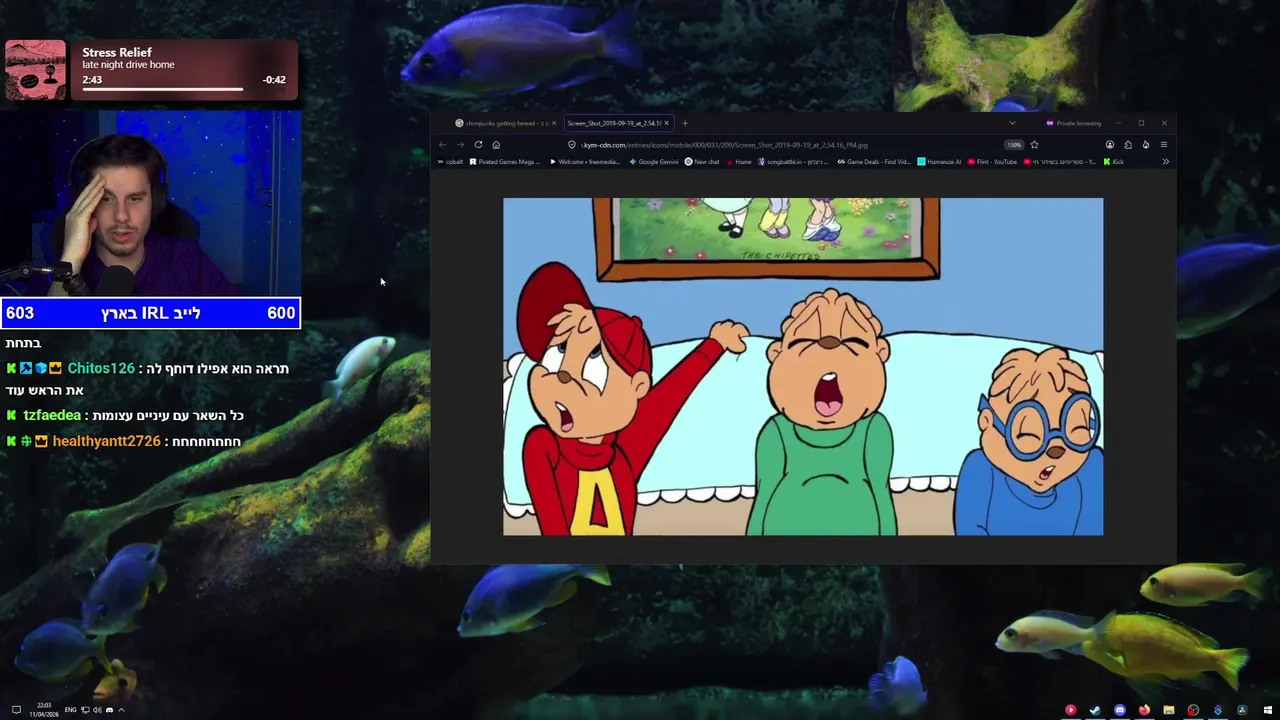Open the New chat bookmark
1280x720 pixels.
702,162
